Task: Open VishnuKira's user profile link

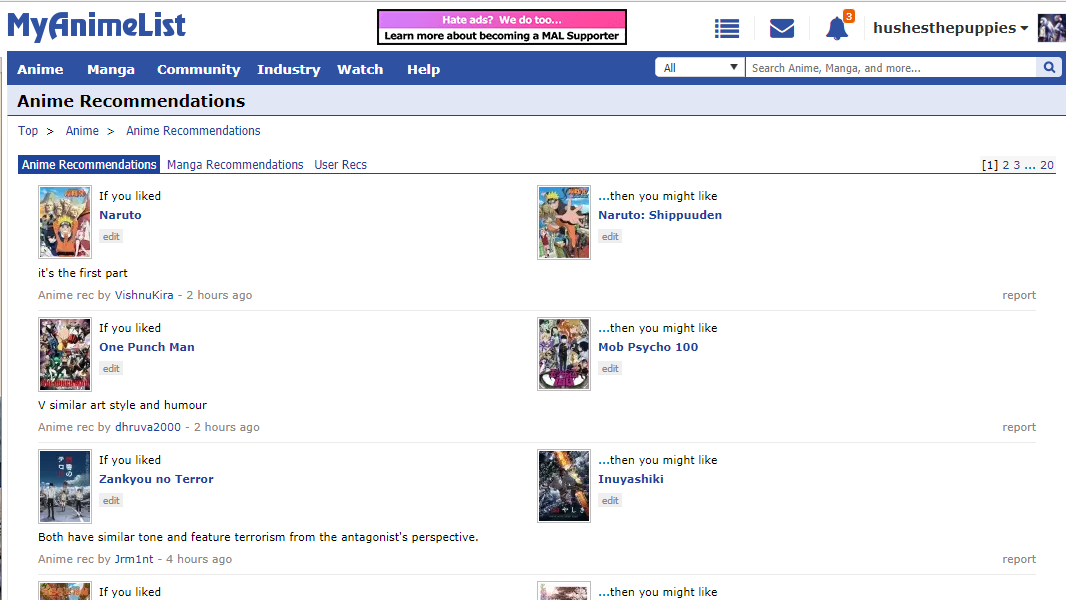Action: coord(144,295)
